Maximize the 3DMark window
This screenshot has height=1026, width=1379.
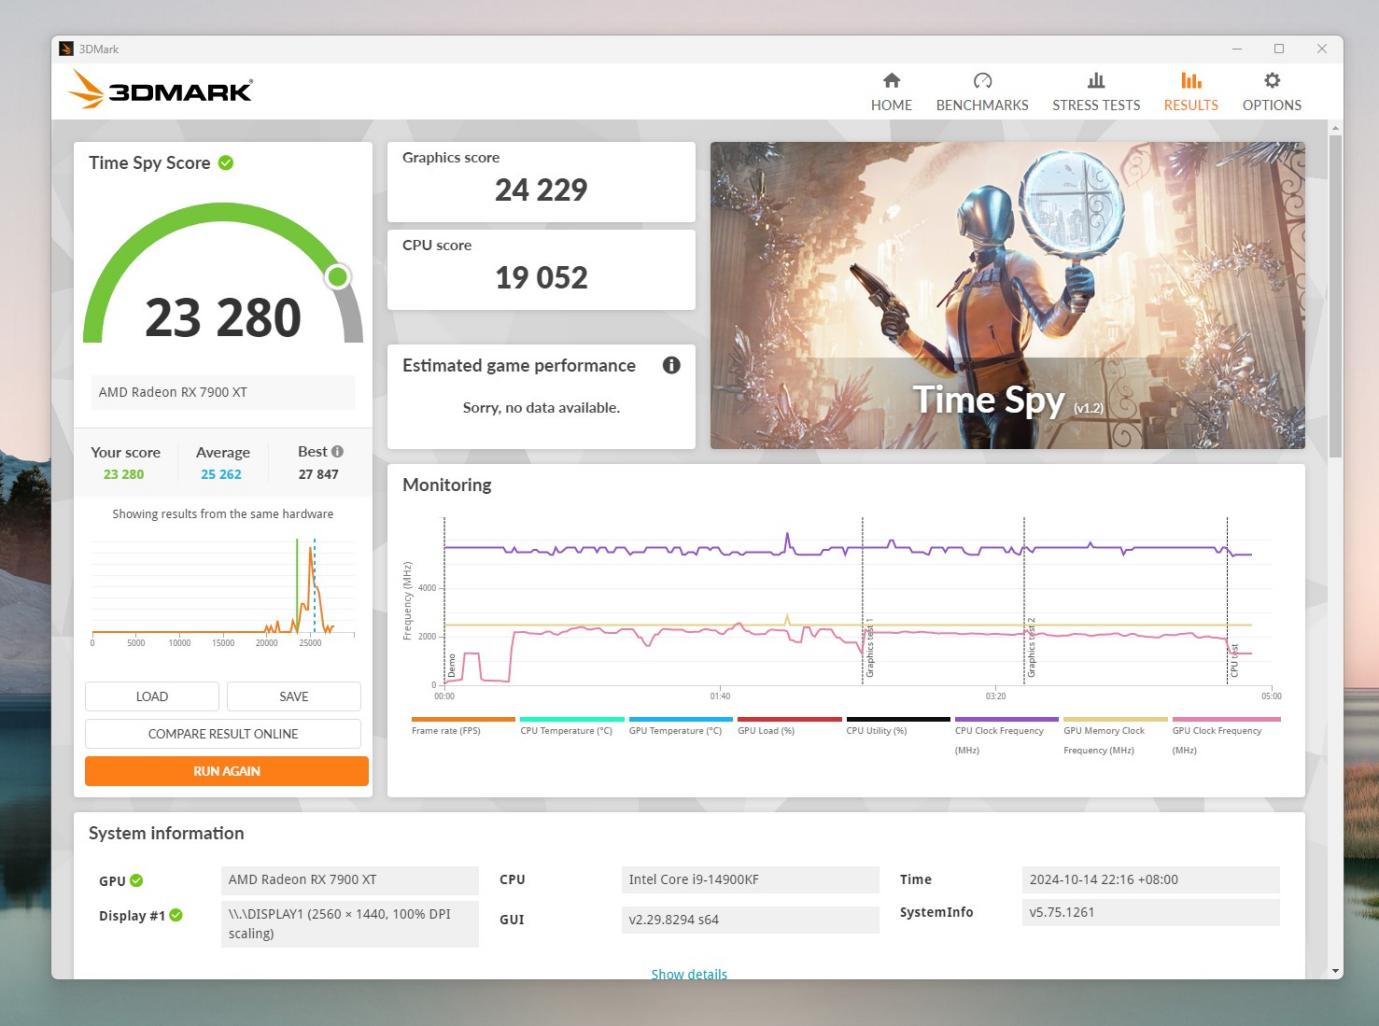click(1279, 48)
